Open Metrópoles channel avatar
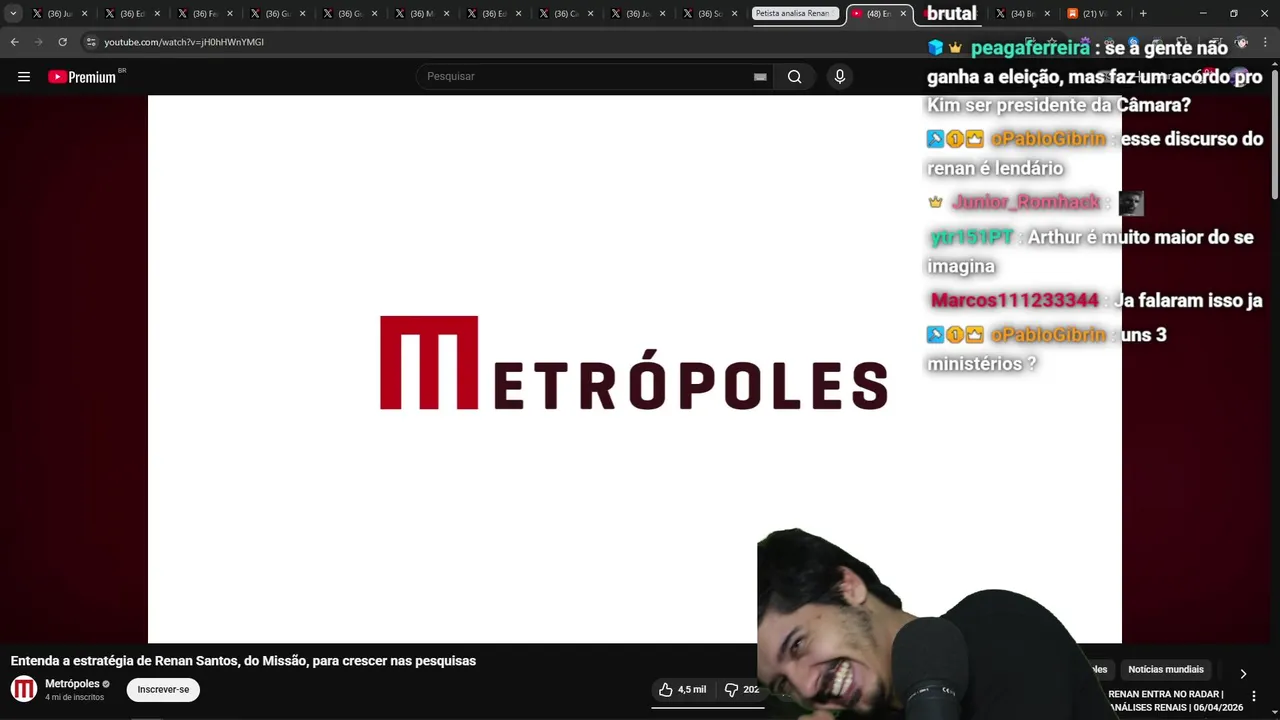 pyautogui.click(x=24, y=689)
